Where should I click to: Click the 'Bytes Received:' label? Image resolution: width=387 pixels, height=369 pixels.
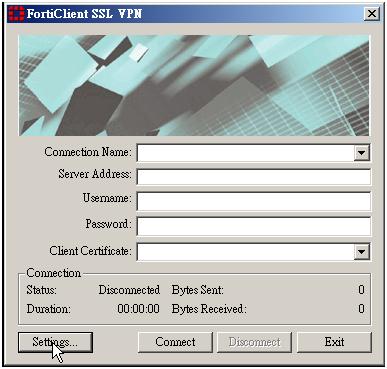[209, 309]
